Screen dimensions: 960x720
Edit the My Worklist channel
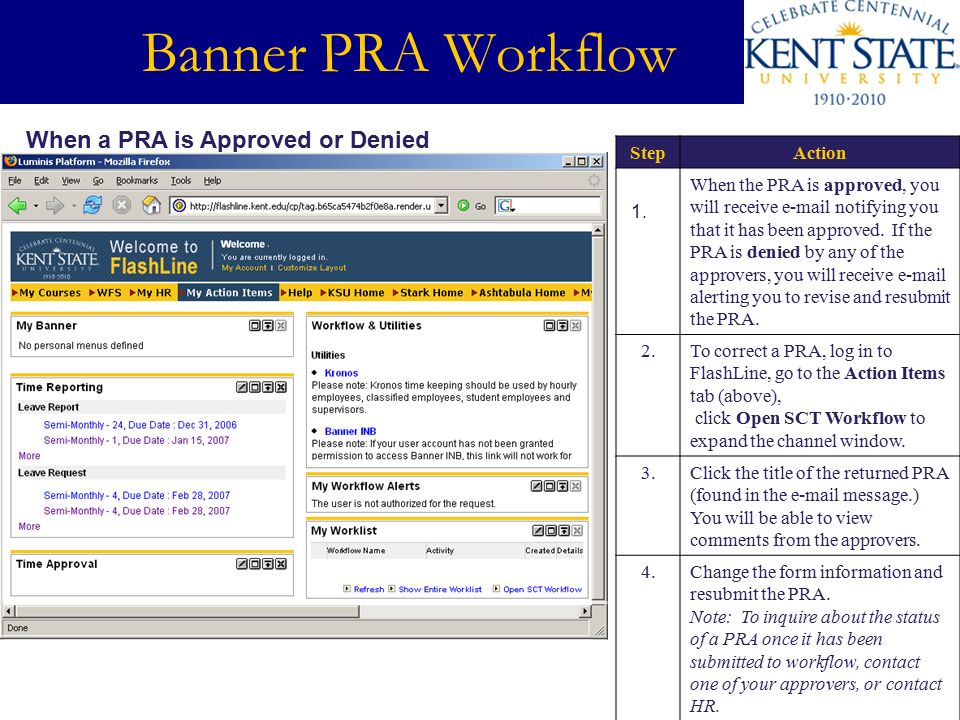[538, 531]
